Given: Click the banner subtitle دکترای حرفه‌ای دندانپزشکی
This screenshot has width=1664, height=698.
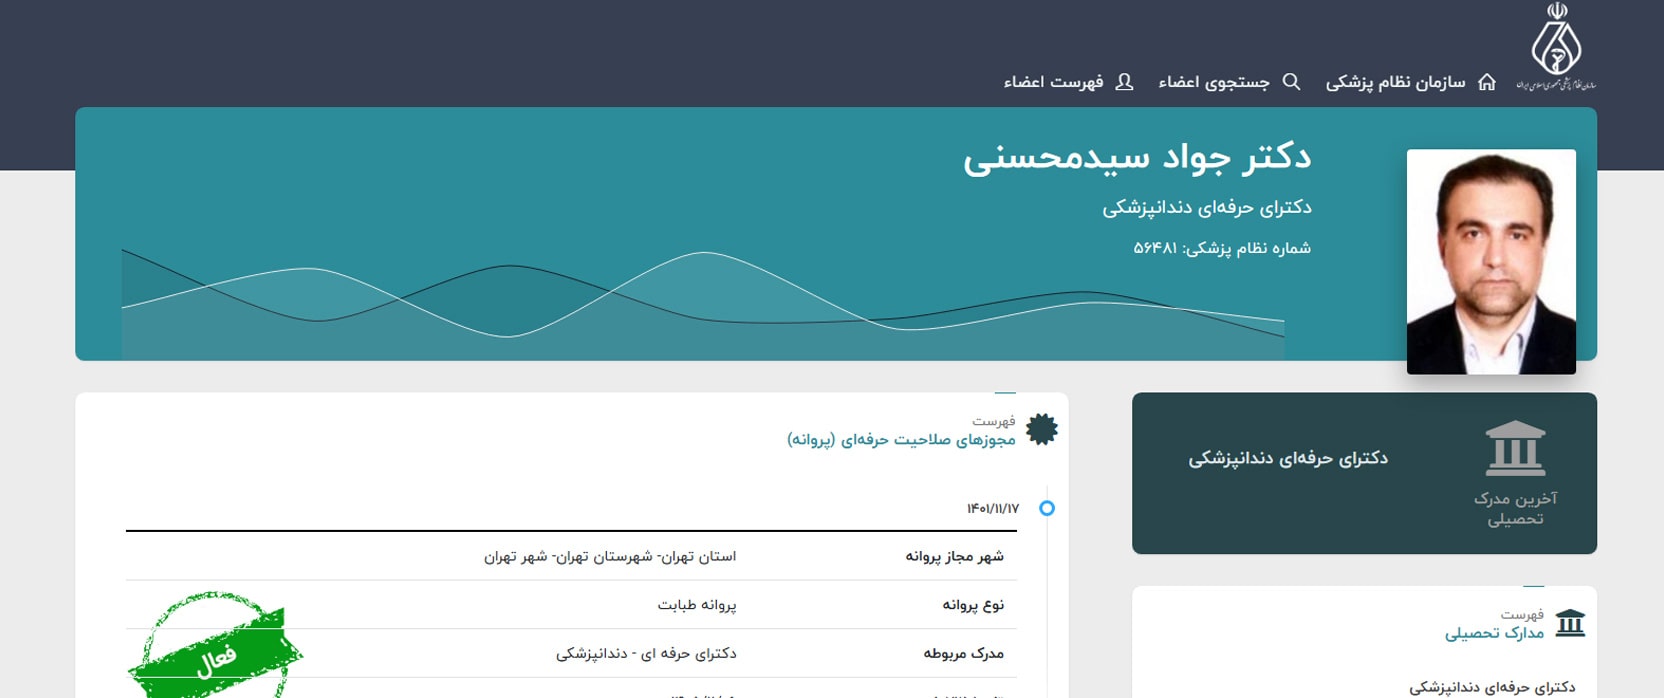Looking at the screenshot, I should tap(1207, 208).
